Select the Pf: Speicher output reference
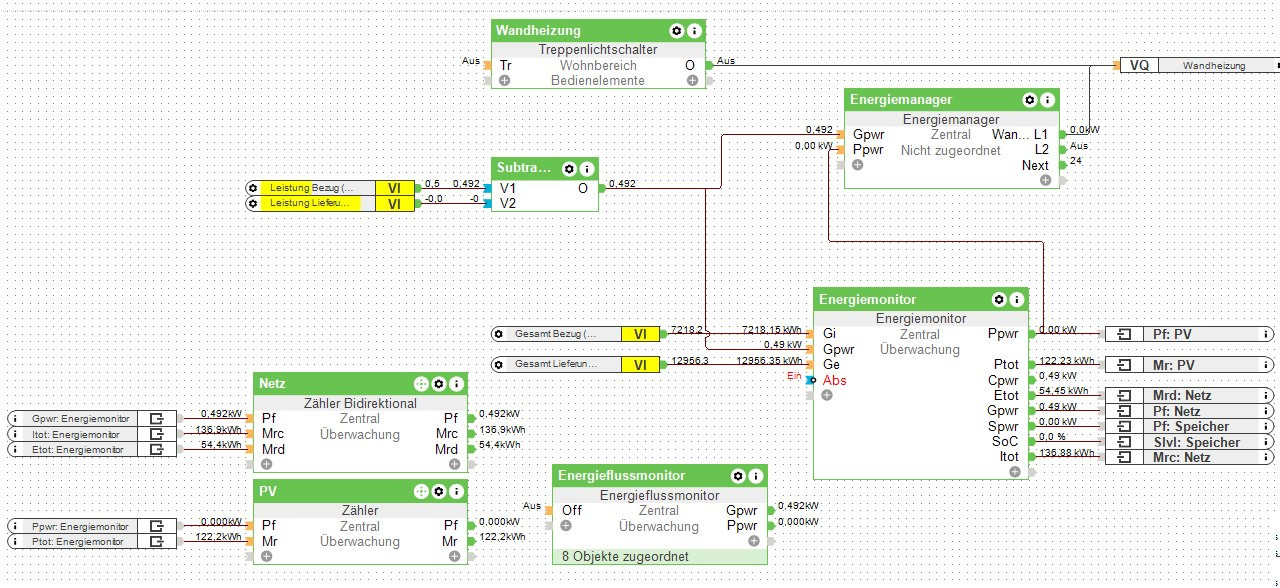 (x=1189, y=426)
